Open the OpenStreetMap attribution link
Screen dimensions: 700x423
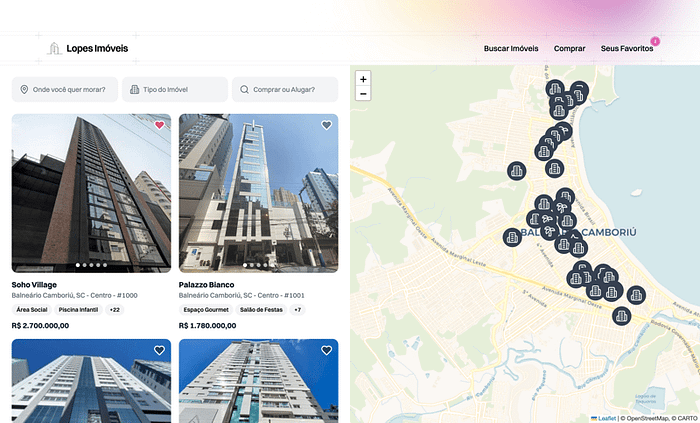(646, 419)
